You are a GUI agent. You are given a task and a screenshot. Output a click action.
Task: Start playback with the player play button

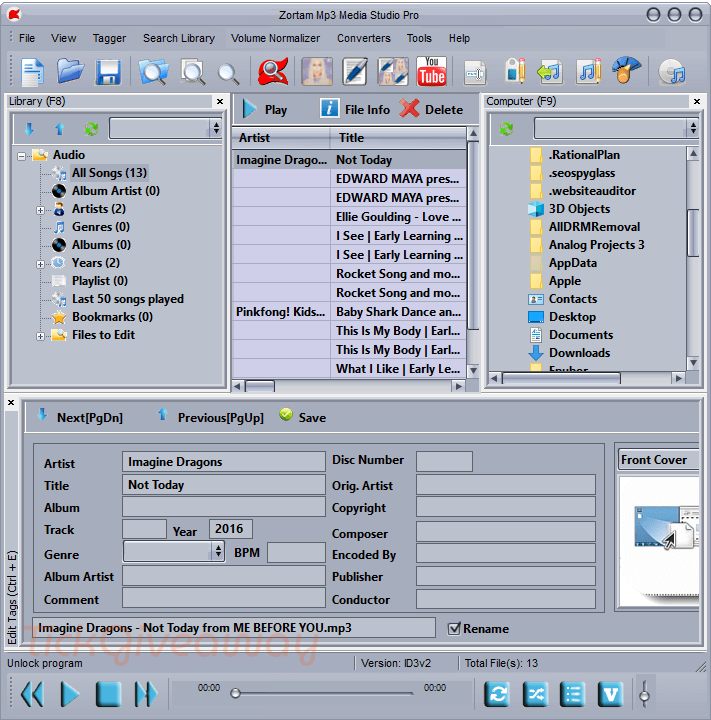point(70,694)
